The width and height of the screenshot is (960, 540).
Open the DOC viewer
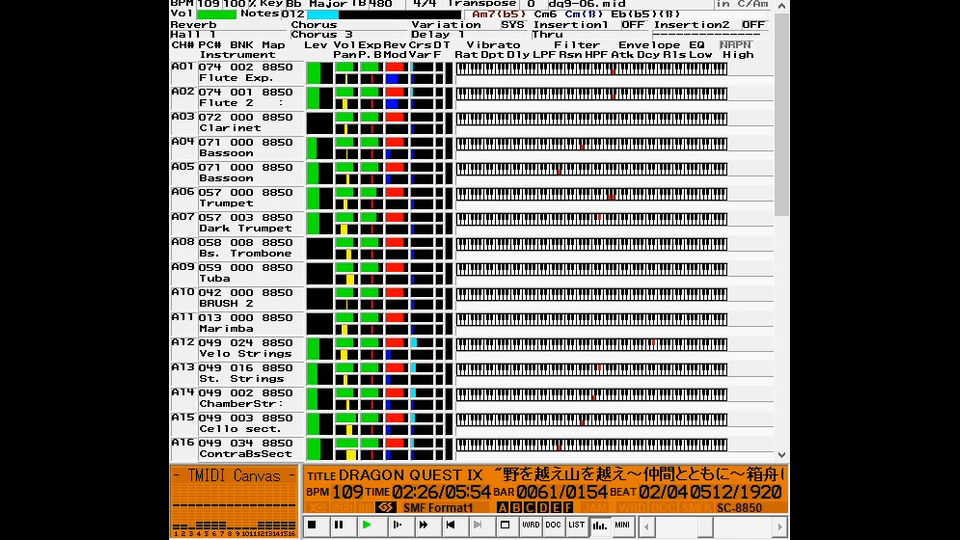553,525
